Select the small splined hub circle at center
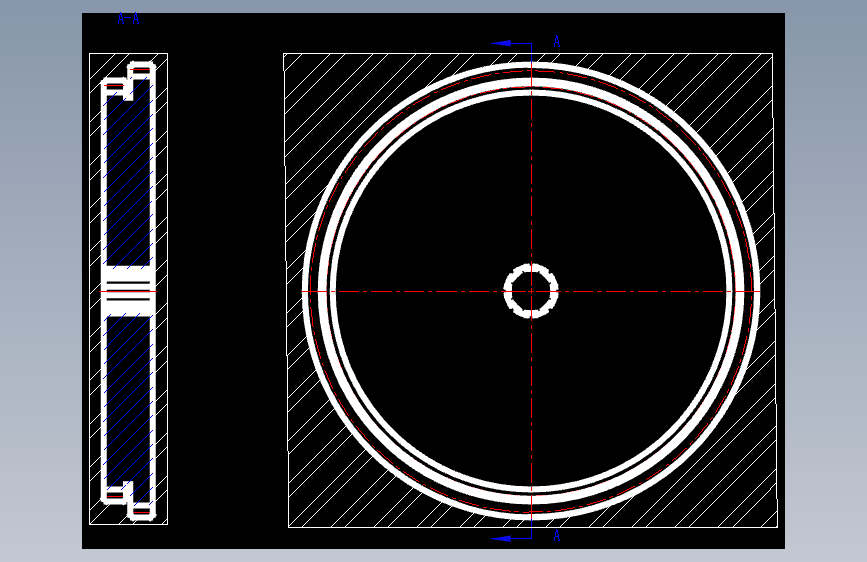867x562 pixels. tap(531, 291)
